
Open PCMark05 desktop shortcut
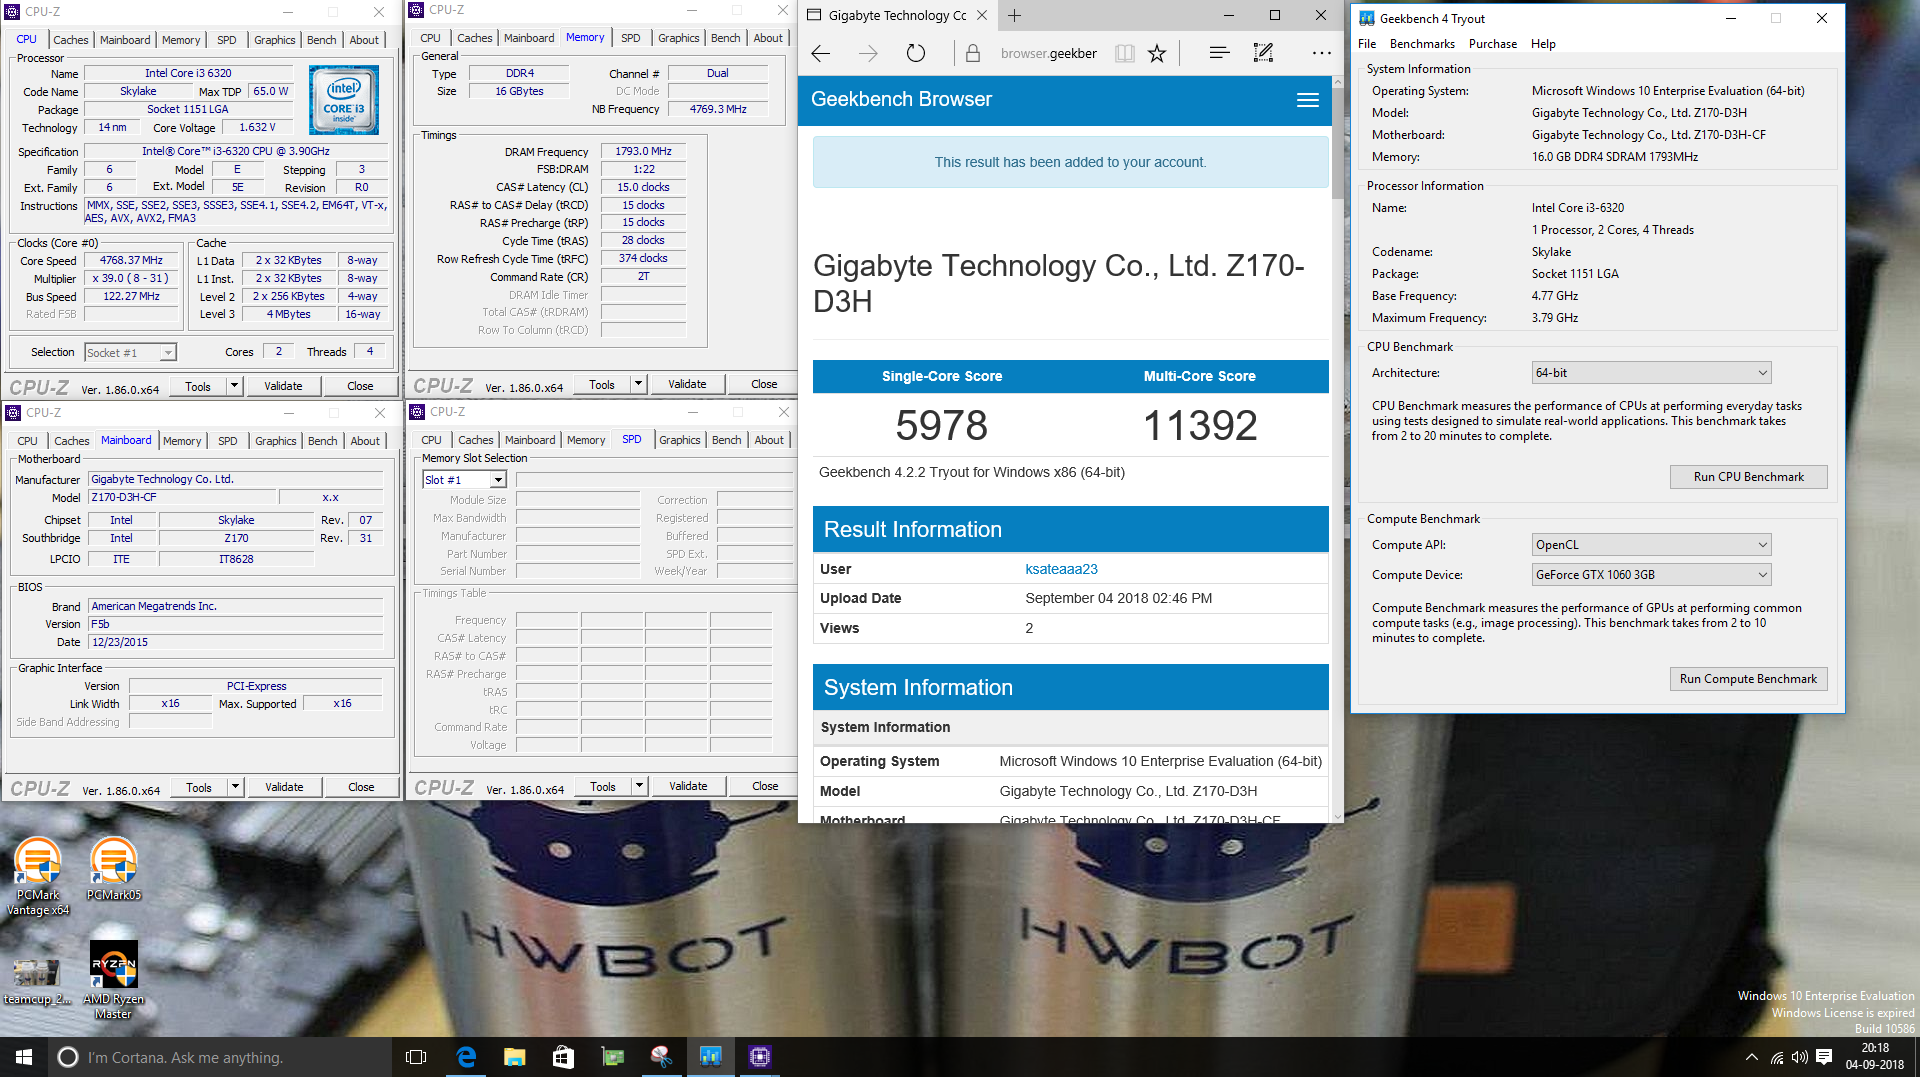(113, 869)
